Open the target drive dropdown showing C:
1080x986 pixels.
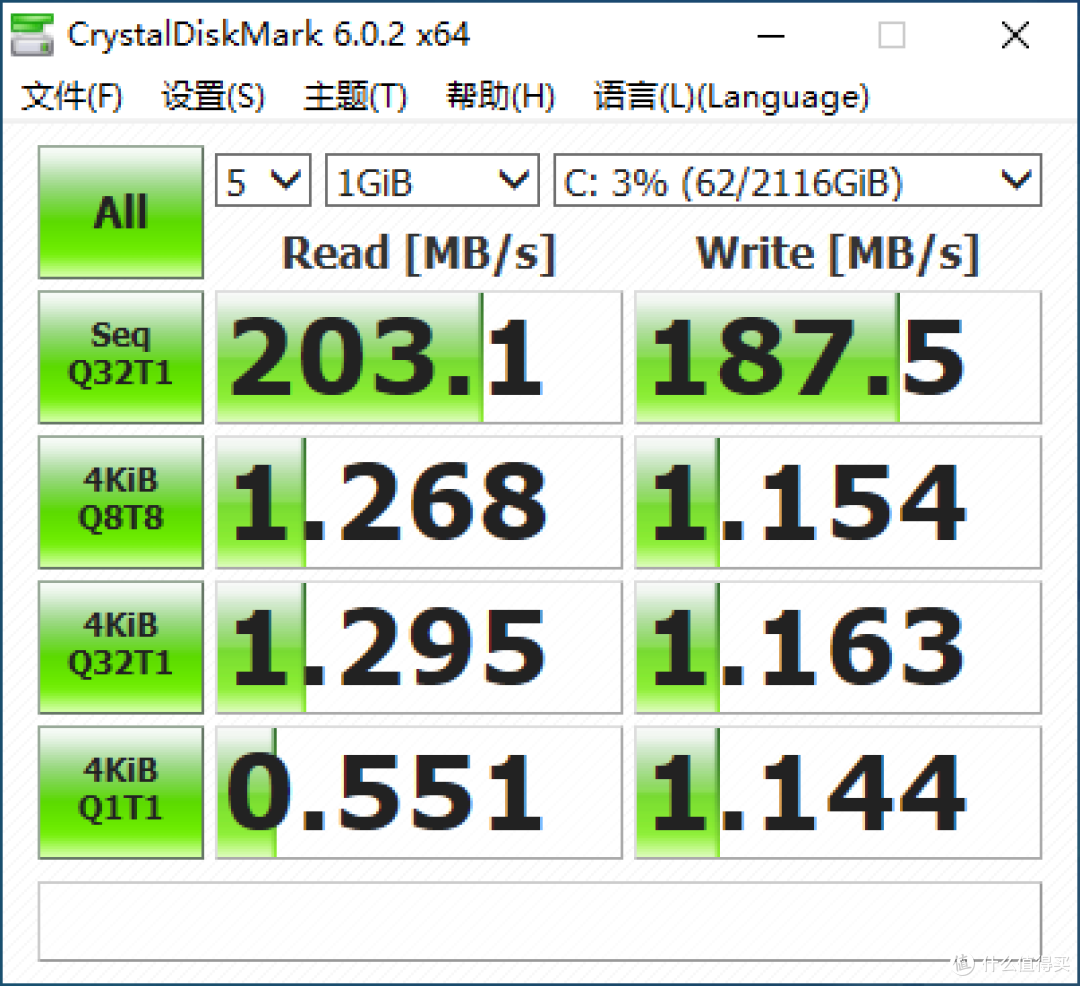pyautogui.click(x=795, y=180)
